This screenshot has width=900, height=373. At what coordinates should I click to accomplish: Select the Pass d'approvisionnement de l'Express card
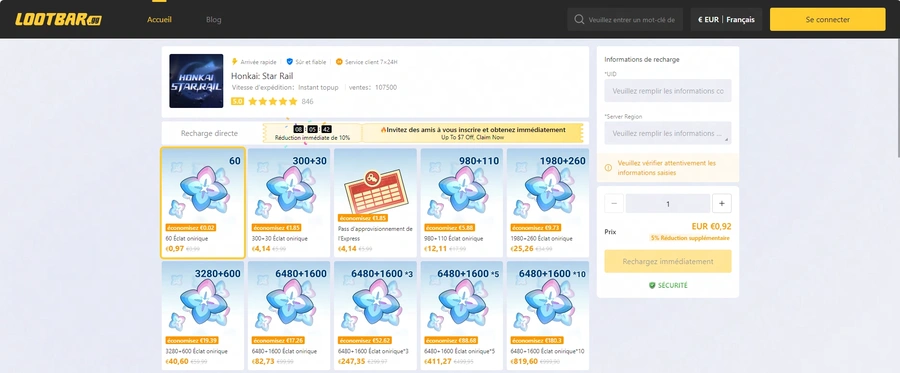coord(375,203)
